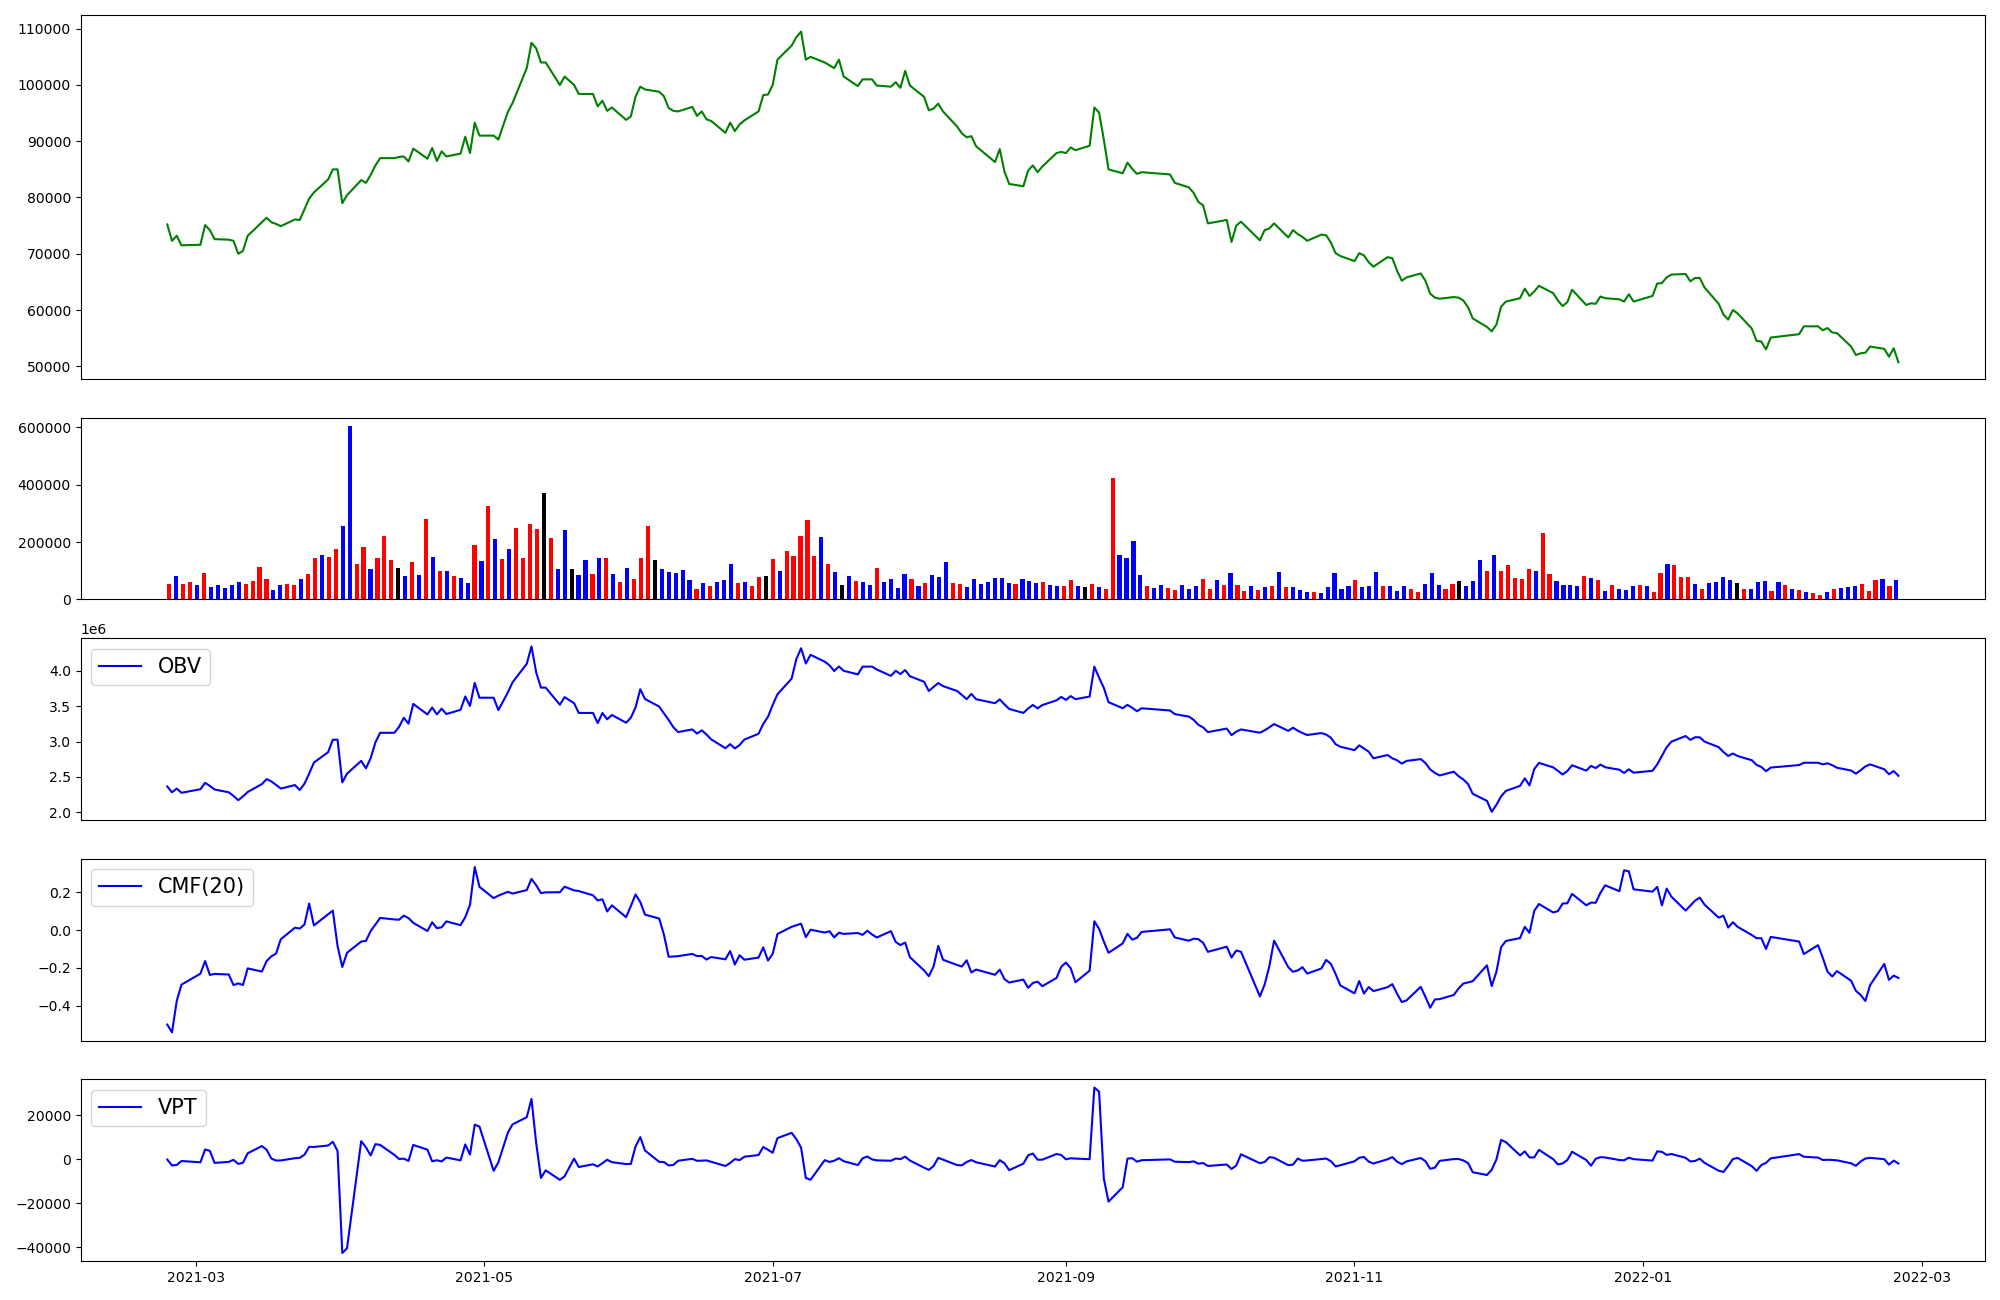Click the tallest black volume bar
The image size is (2000, 1300).
tap(544, 545)
